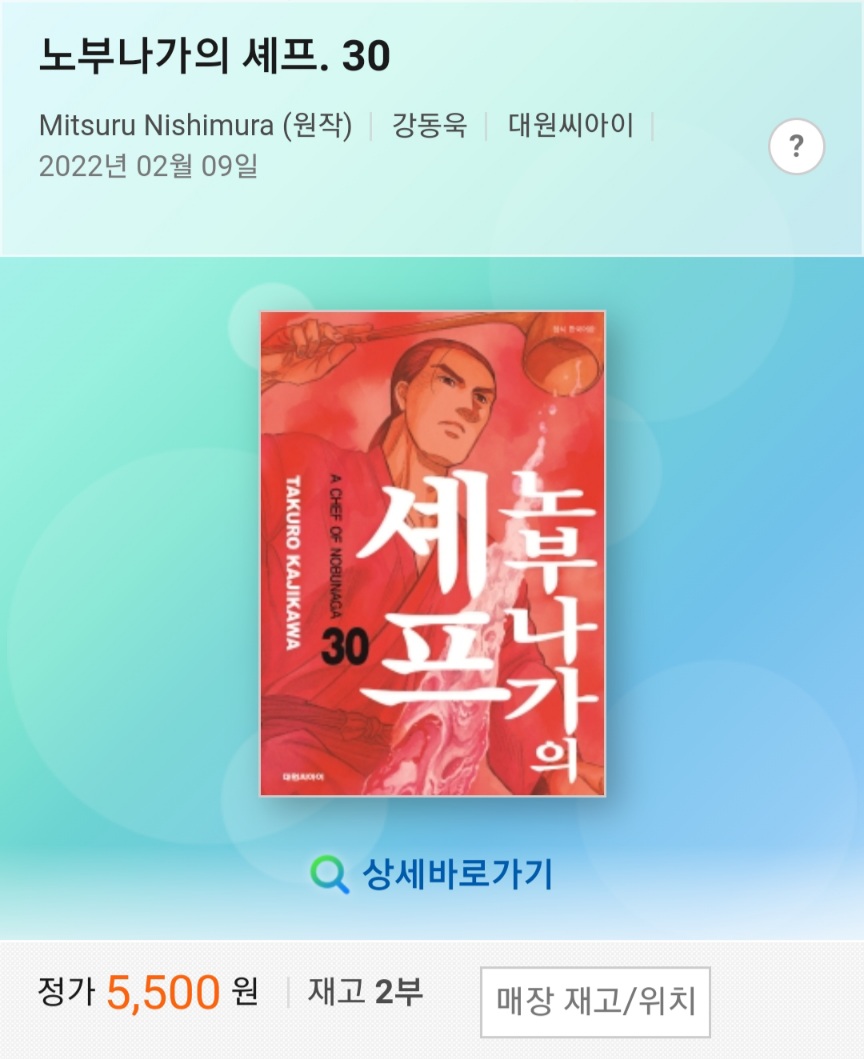864x1059 pixels.
Task: Tap the volume number 30 on cover
Action: 345,646
